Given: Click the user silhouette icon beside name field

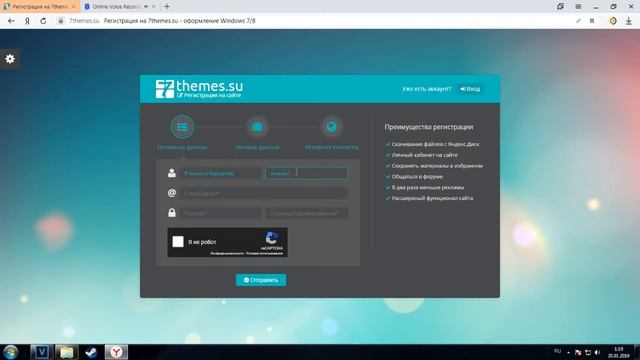Looking at the screenshot, I should (172, 173).
